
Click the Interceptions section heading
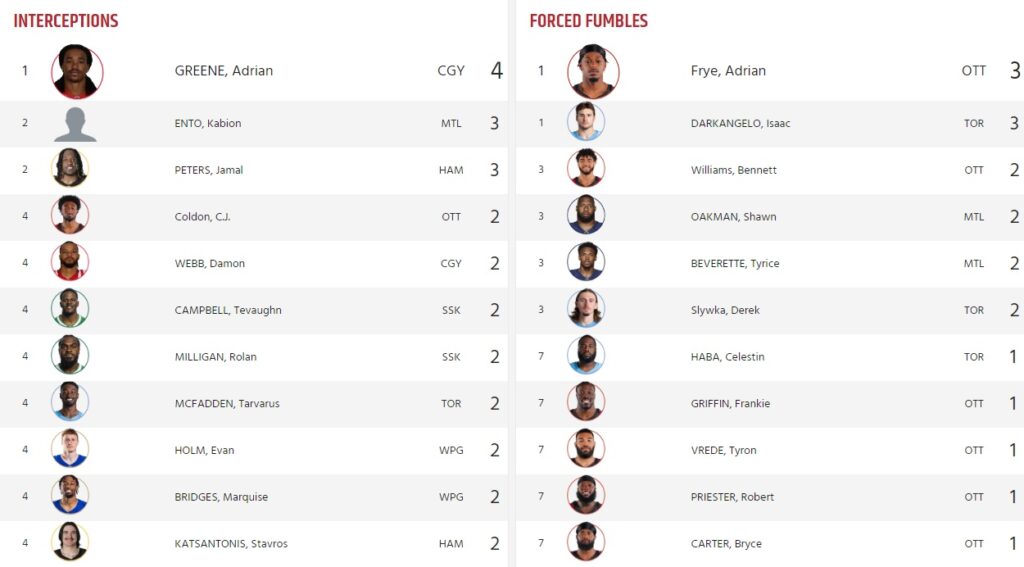click(x=66, y=21)
